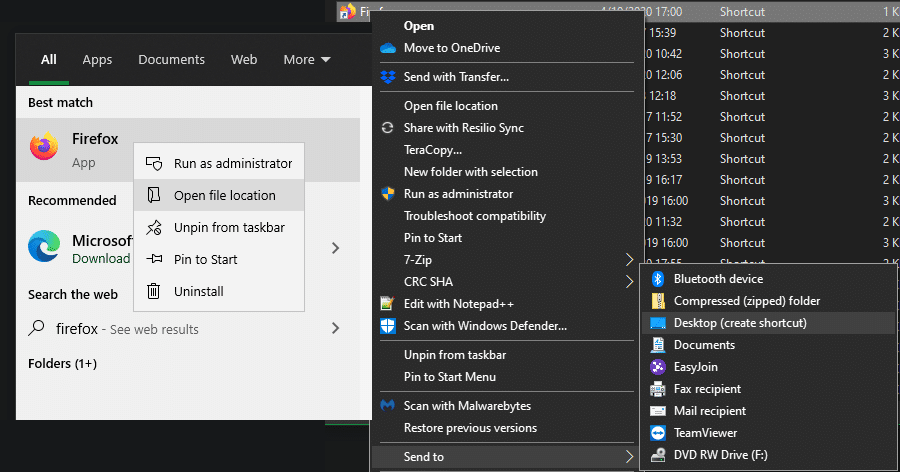Screen dimensions: 900x472
Task: Switch to the Web search tab
Action: point(244,60)
